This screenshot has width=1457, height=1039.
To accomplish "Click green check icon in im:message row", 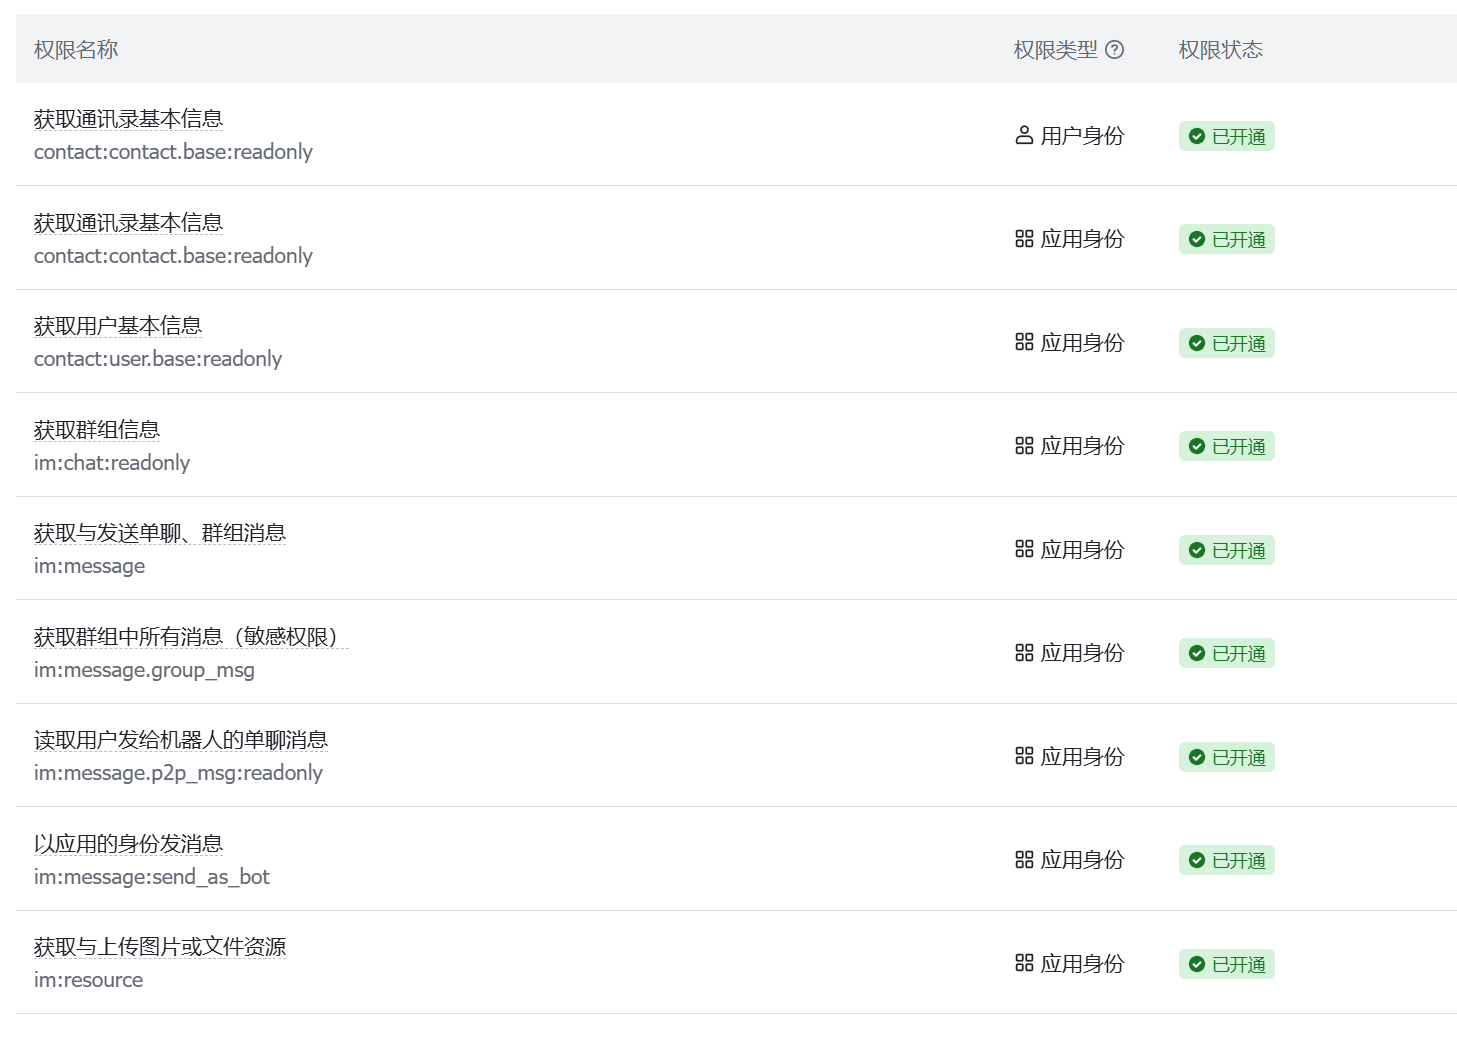I will 1197,550.
